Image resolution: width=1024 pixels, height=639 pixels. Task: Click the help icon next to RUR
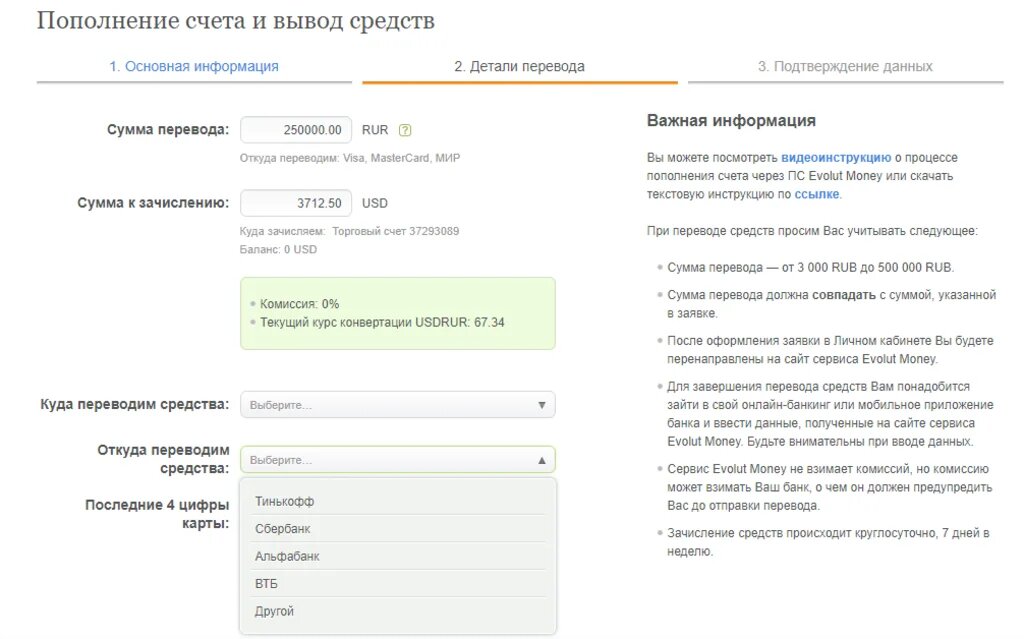[x=405, y=130]
